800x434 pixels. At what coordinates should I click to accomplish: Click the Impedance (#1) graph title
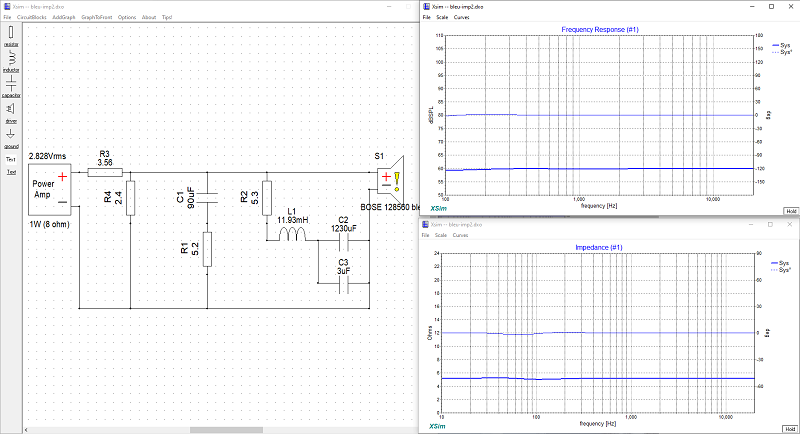(x=599, y=247)
